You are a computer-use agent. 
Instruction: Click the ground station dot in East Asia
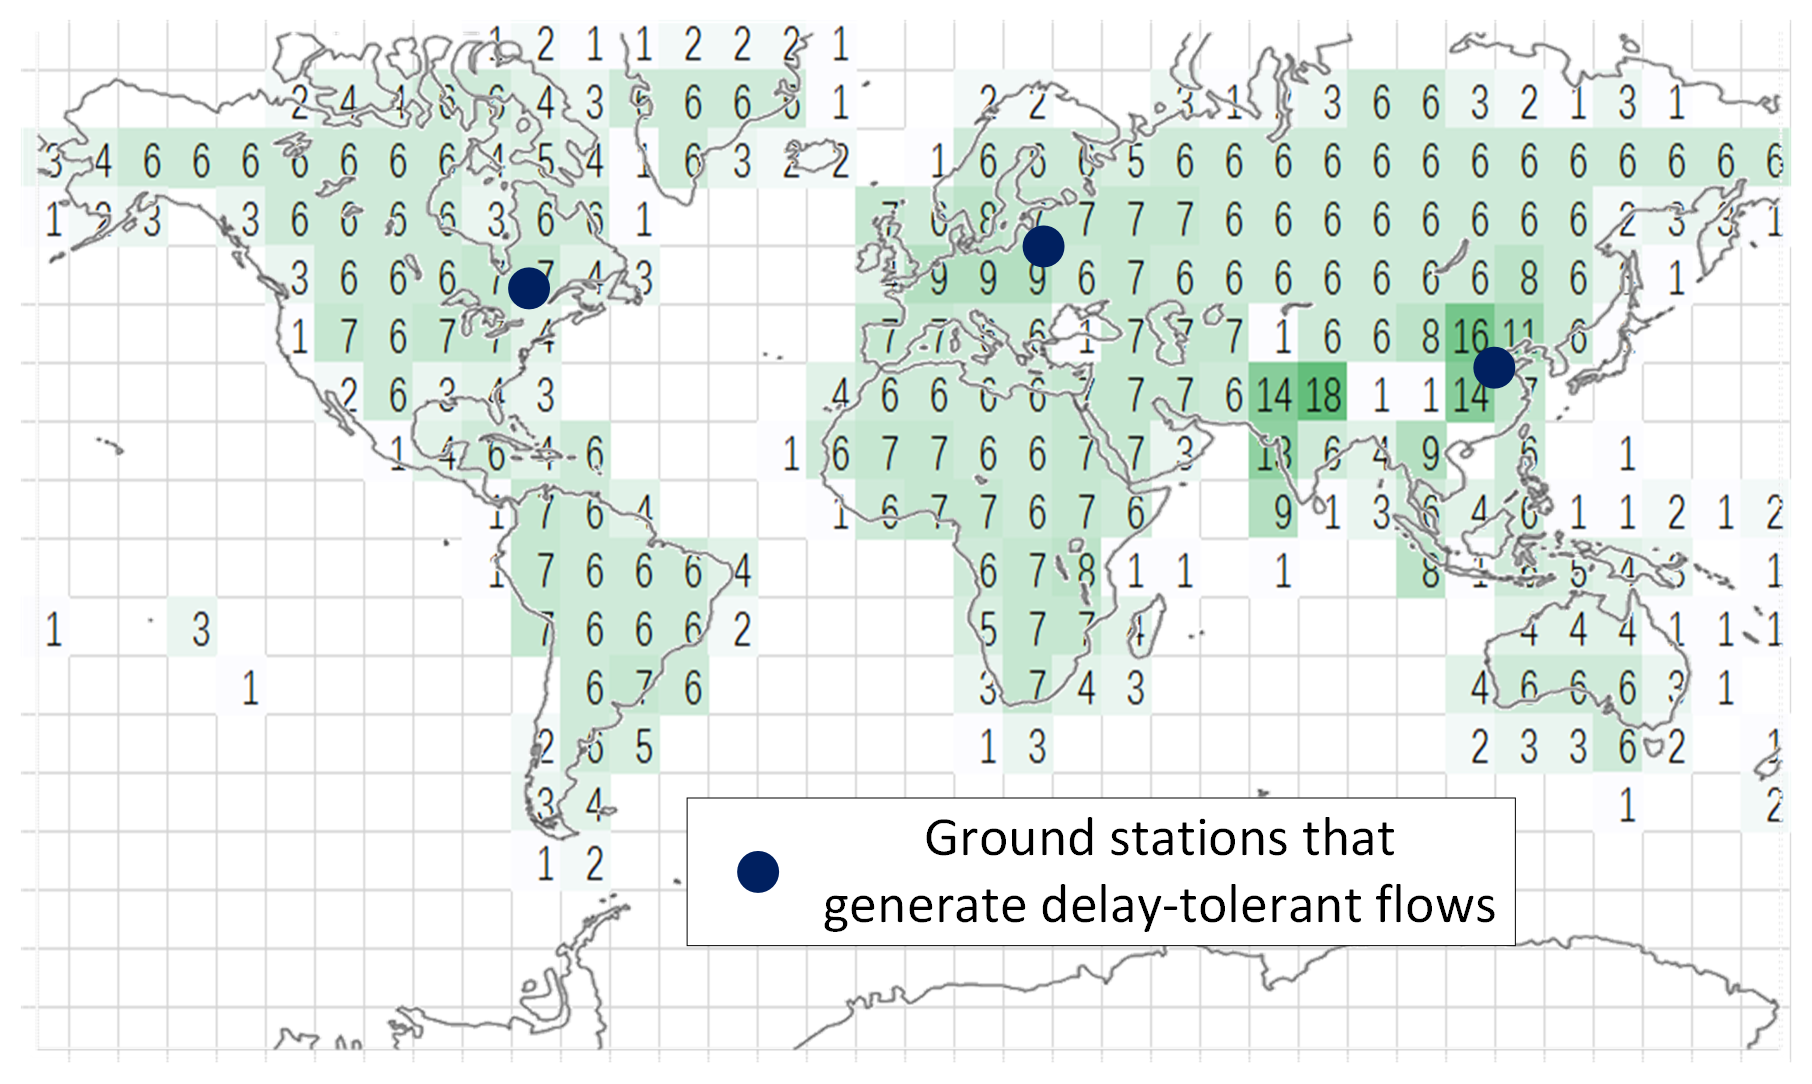point(1494,367)
